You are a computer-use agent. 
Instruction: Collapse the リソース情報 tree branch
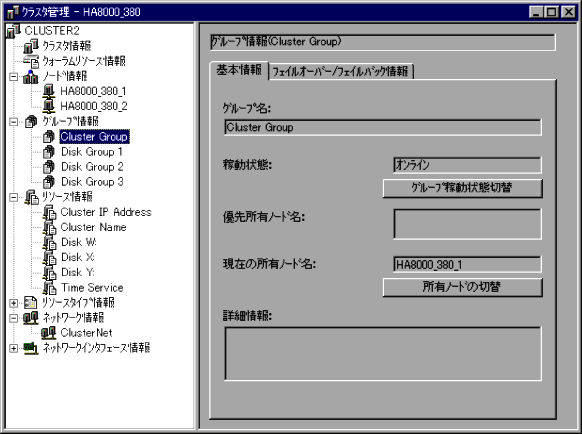[x=13, y=197]
